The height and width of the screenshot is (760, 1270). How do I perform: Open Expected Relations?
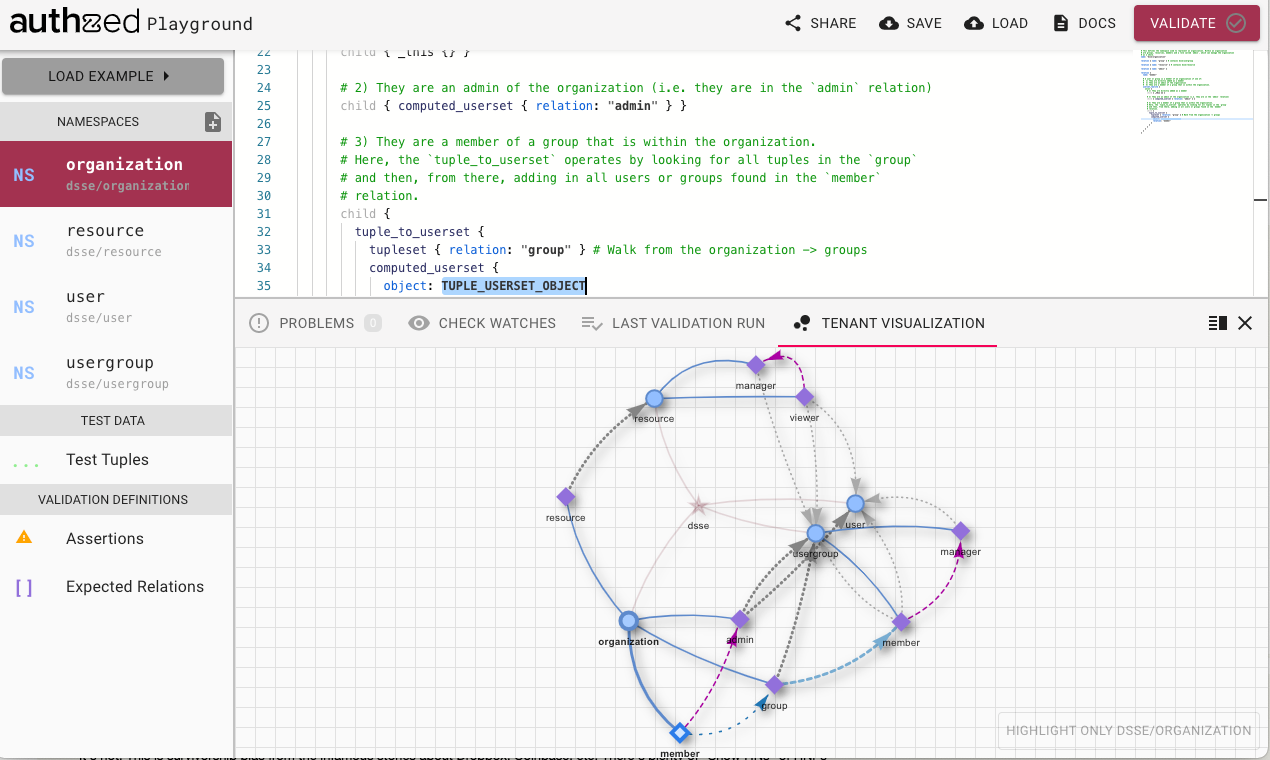coord(116,587)
